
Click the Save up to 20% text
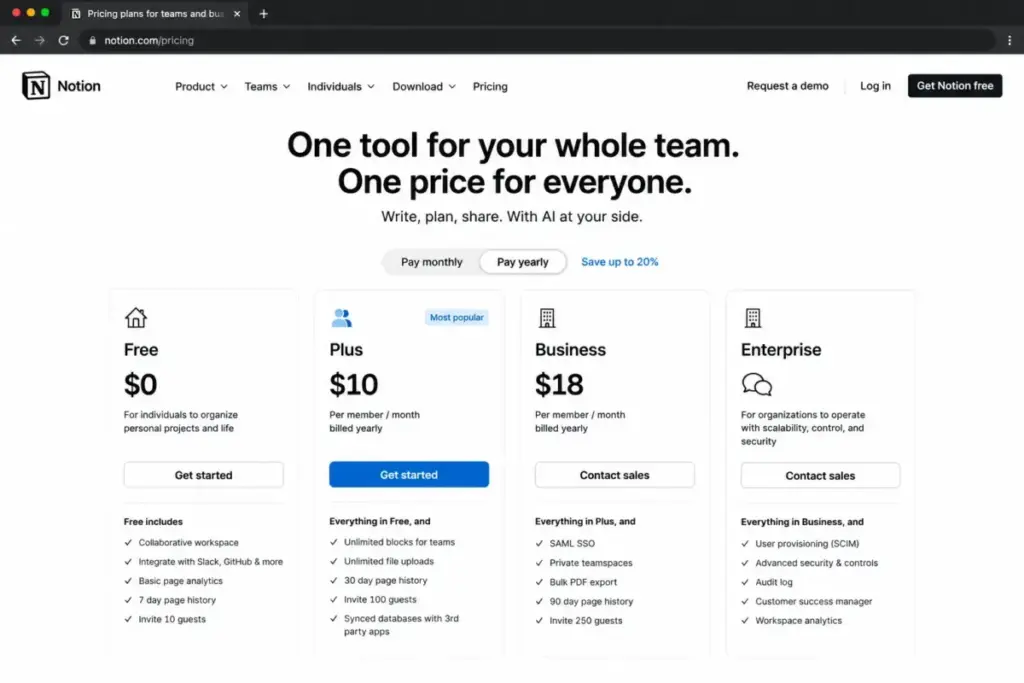tap(620, 262)
